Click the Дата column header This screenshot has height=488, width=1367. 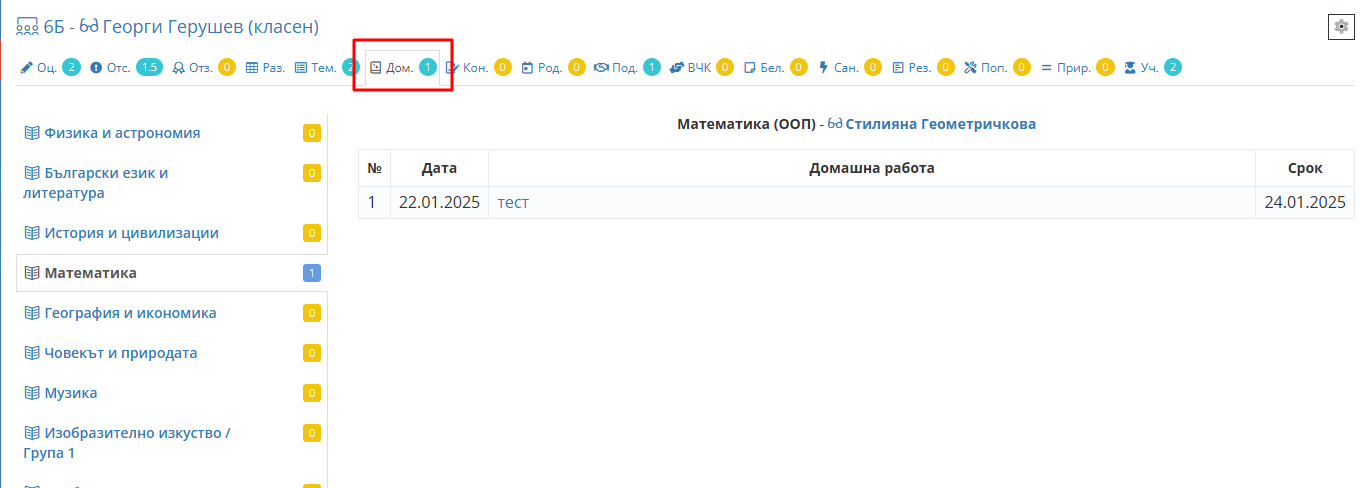[439, 168]
